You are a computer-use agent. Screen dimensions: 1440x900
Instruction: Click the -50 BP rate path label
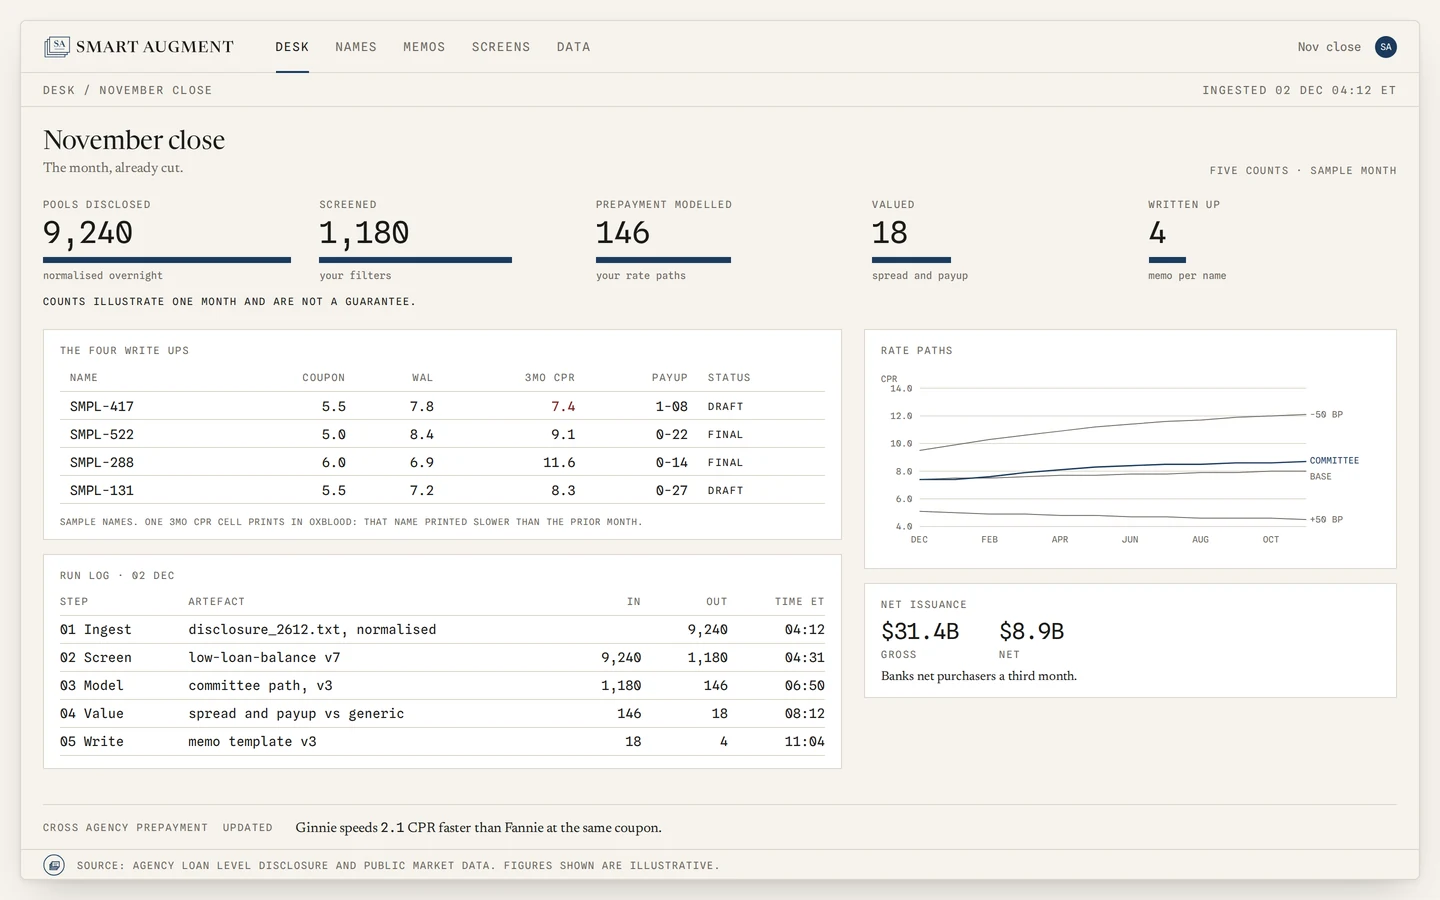coord(1326,415)
